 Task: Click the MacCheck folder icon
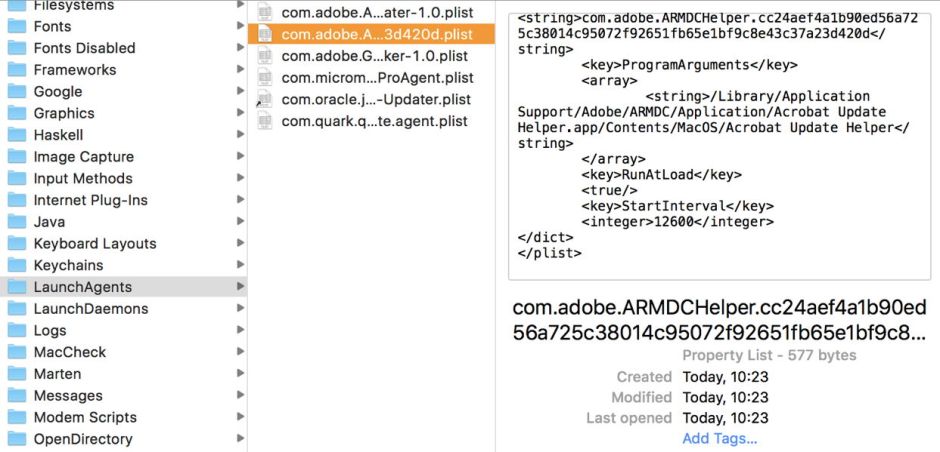point(16,352)
